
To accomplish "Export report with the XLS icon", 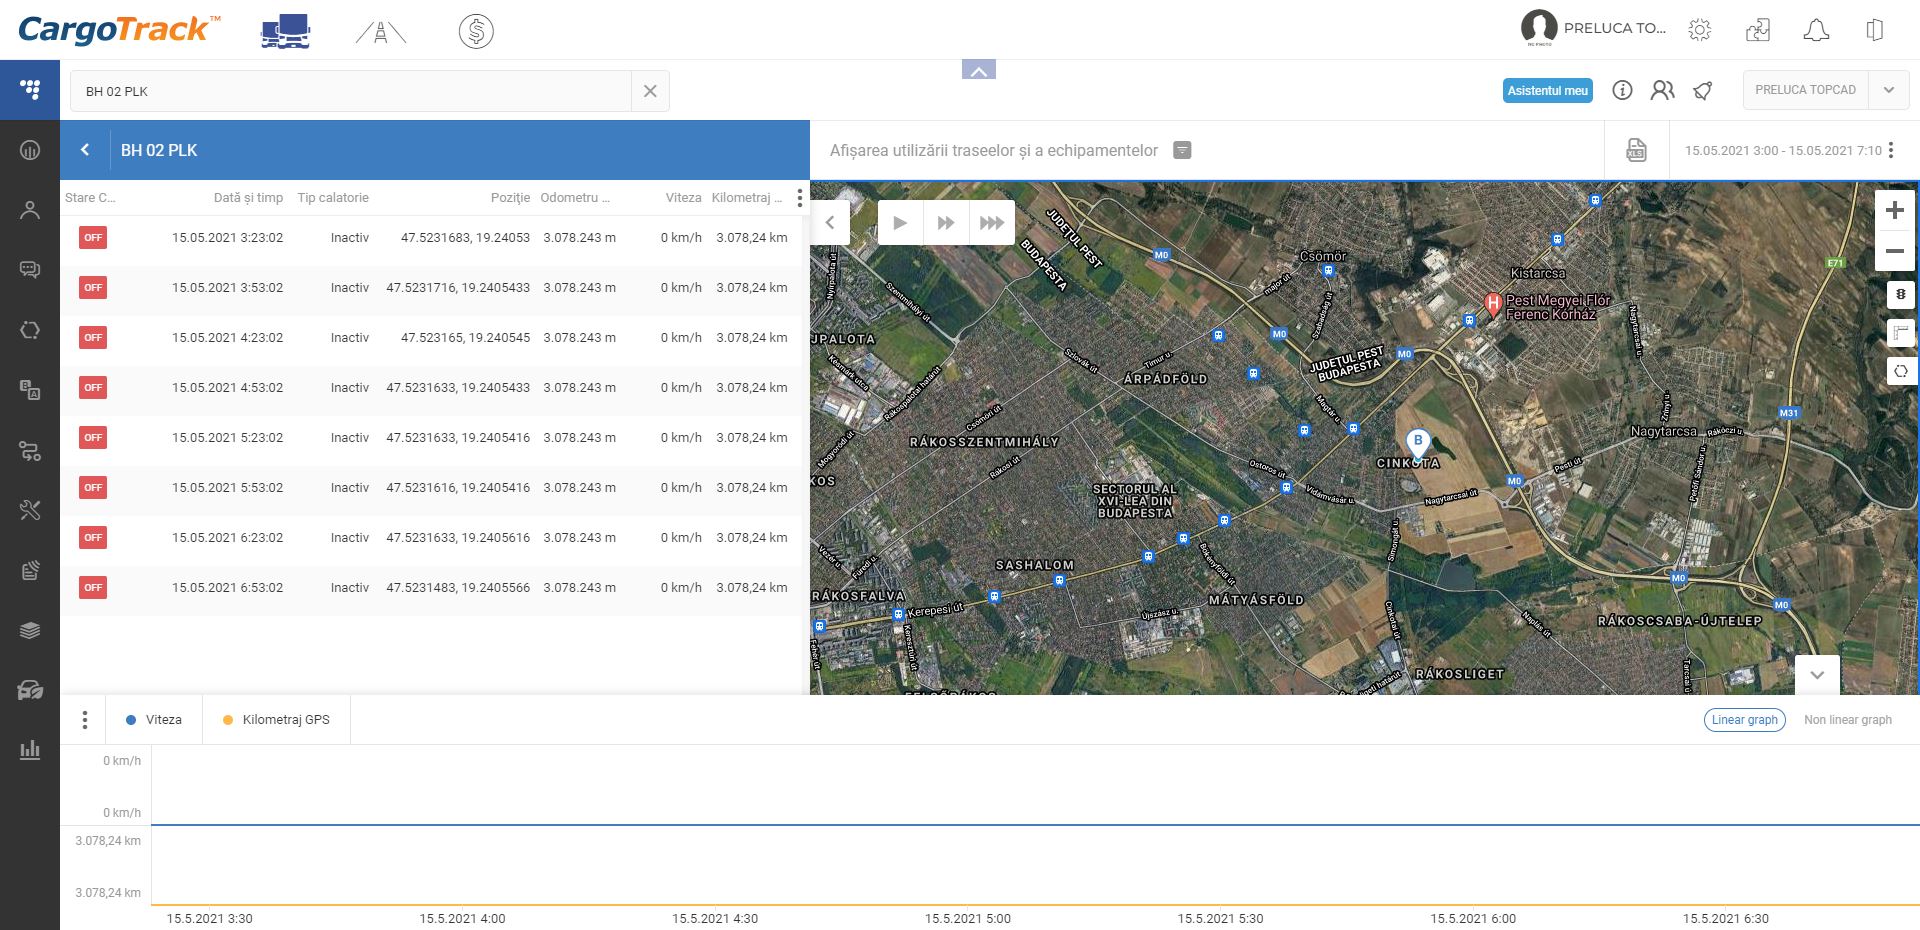I will coord(1636,151).
